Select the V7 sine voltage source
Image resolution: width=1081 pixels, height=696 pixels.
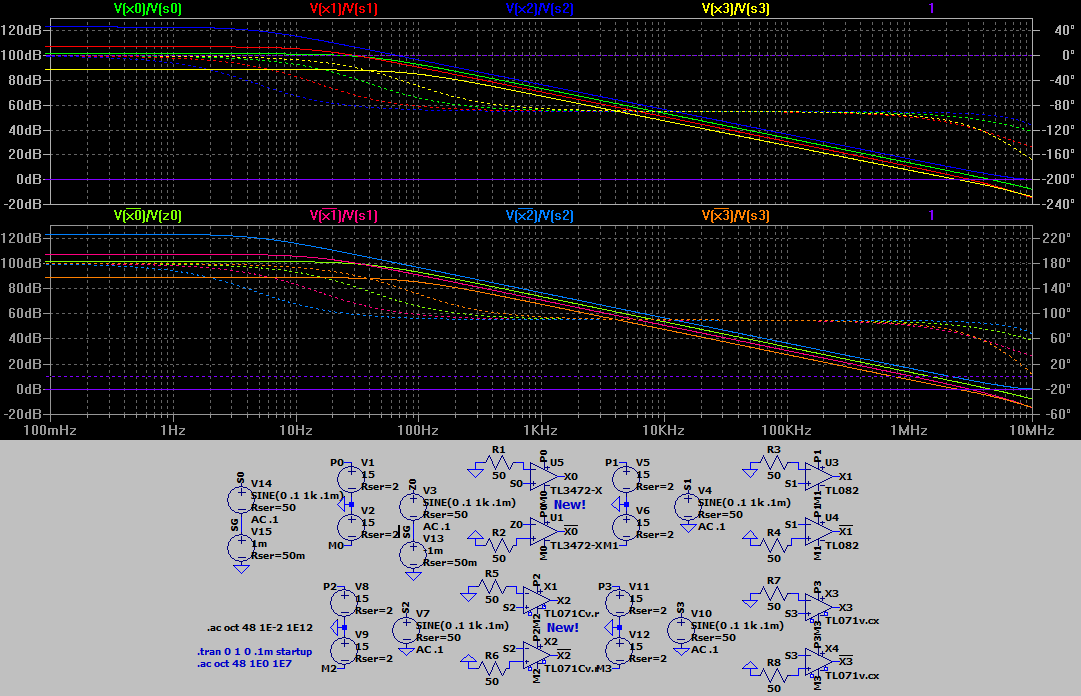pos(405,629)
